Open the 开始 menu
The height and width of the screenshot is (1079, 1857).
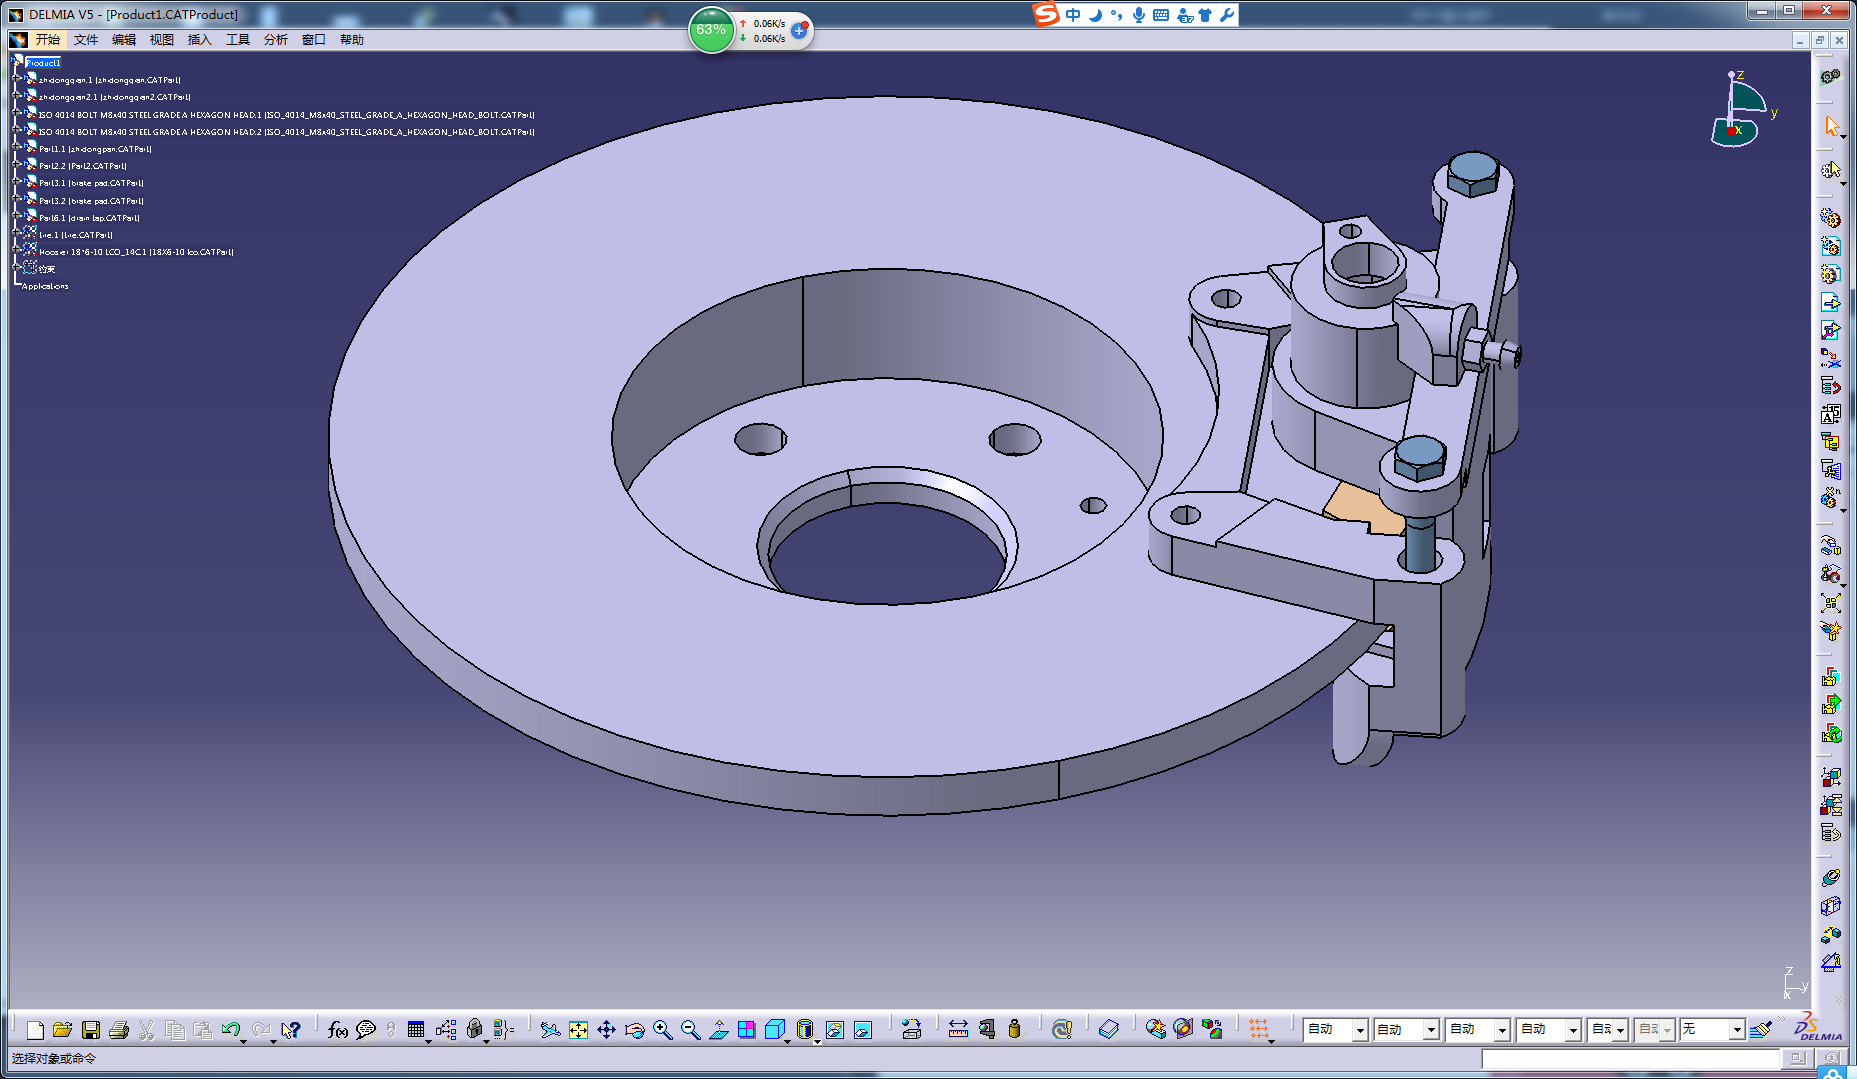[47, 40]
